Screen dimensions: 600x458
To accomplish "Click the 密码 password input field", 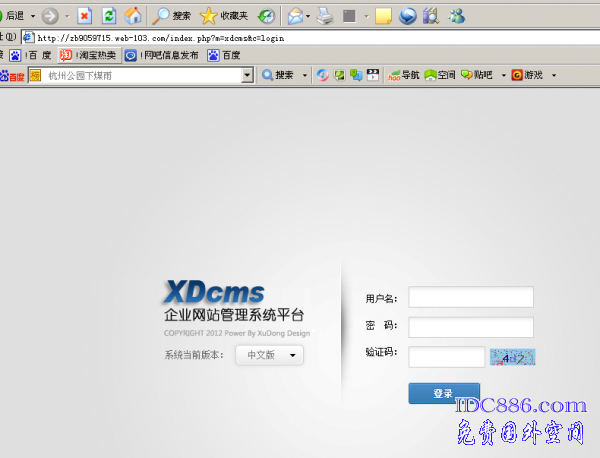I will pyautogui.click(x=471, y=327).
